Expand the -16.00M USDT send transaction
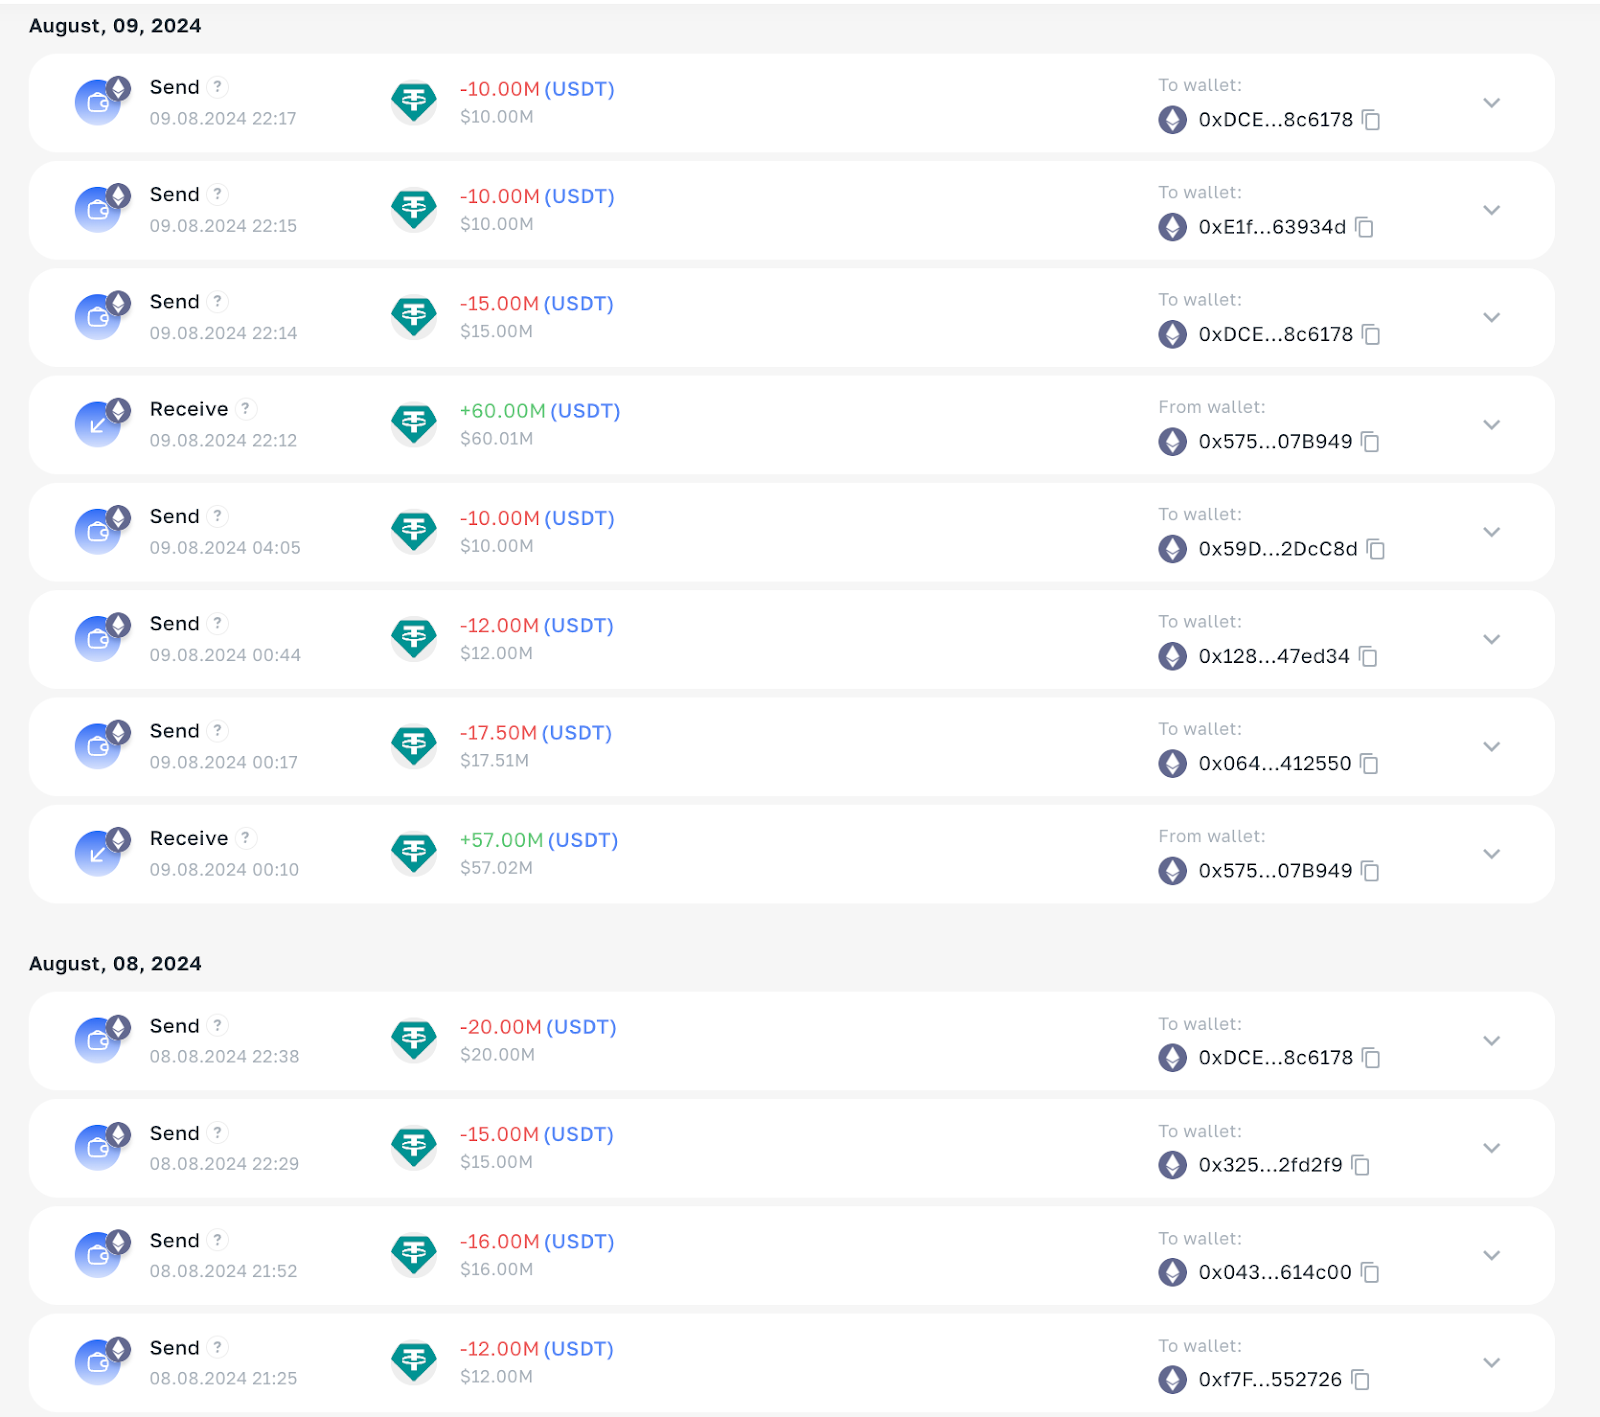 (x=1491, y=1255)
